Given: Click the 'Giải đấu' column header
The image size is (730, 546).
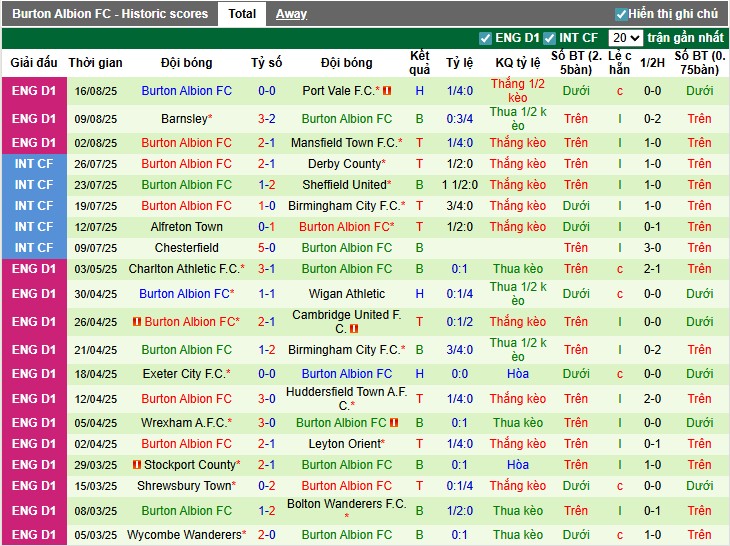Looking at the screenshot, I should (x=34, y=63).
